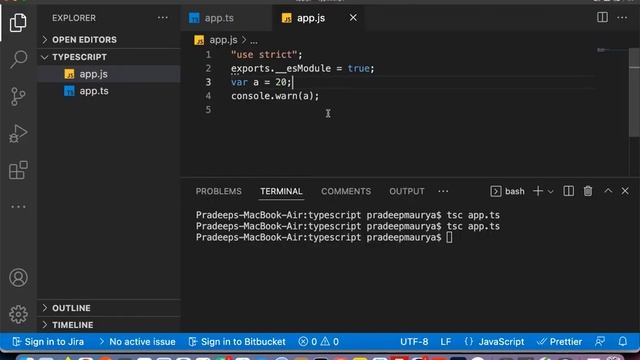Show additional activity bar views ellipsis
The image size is (640, 360).
click(18, 207)
